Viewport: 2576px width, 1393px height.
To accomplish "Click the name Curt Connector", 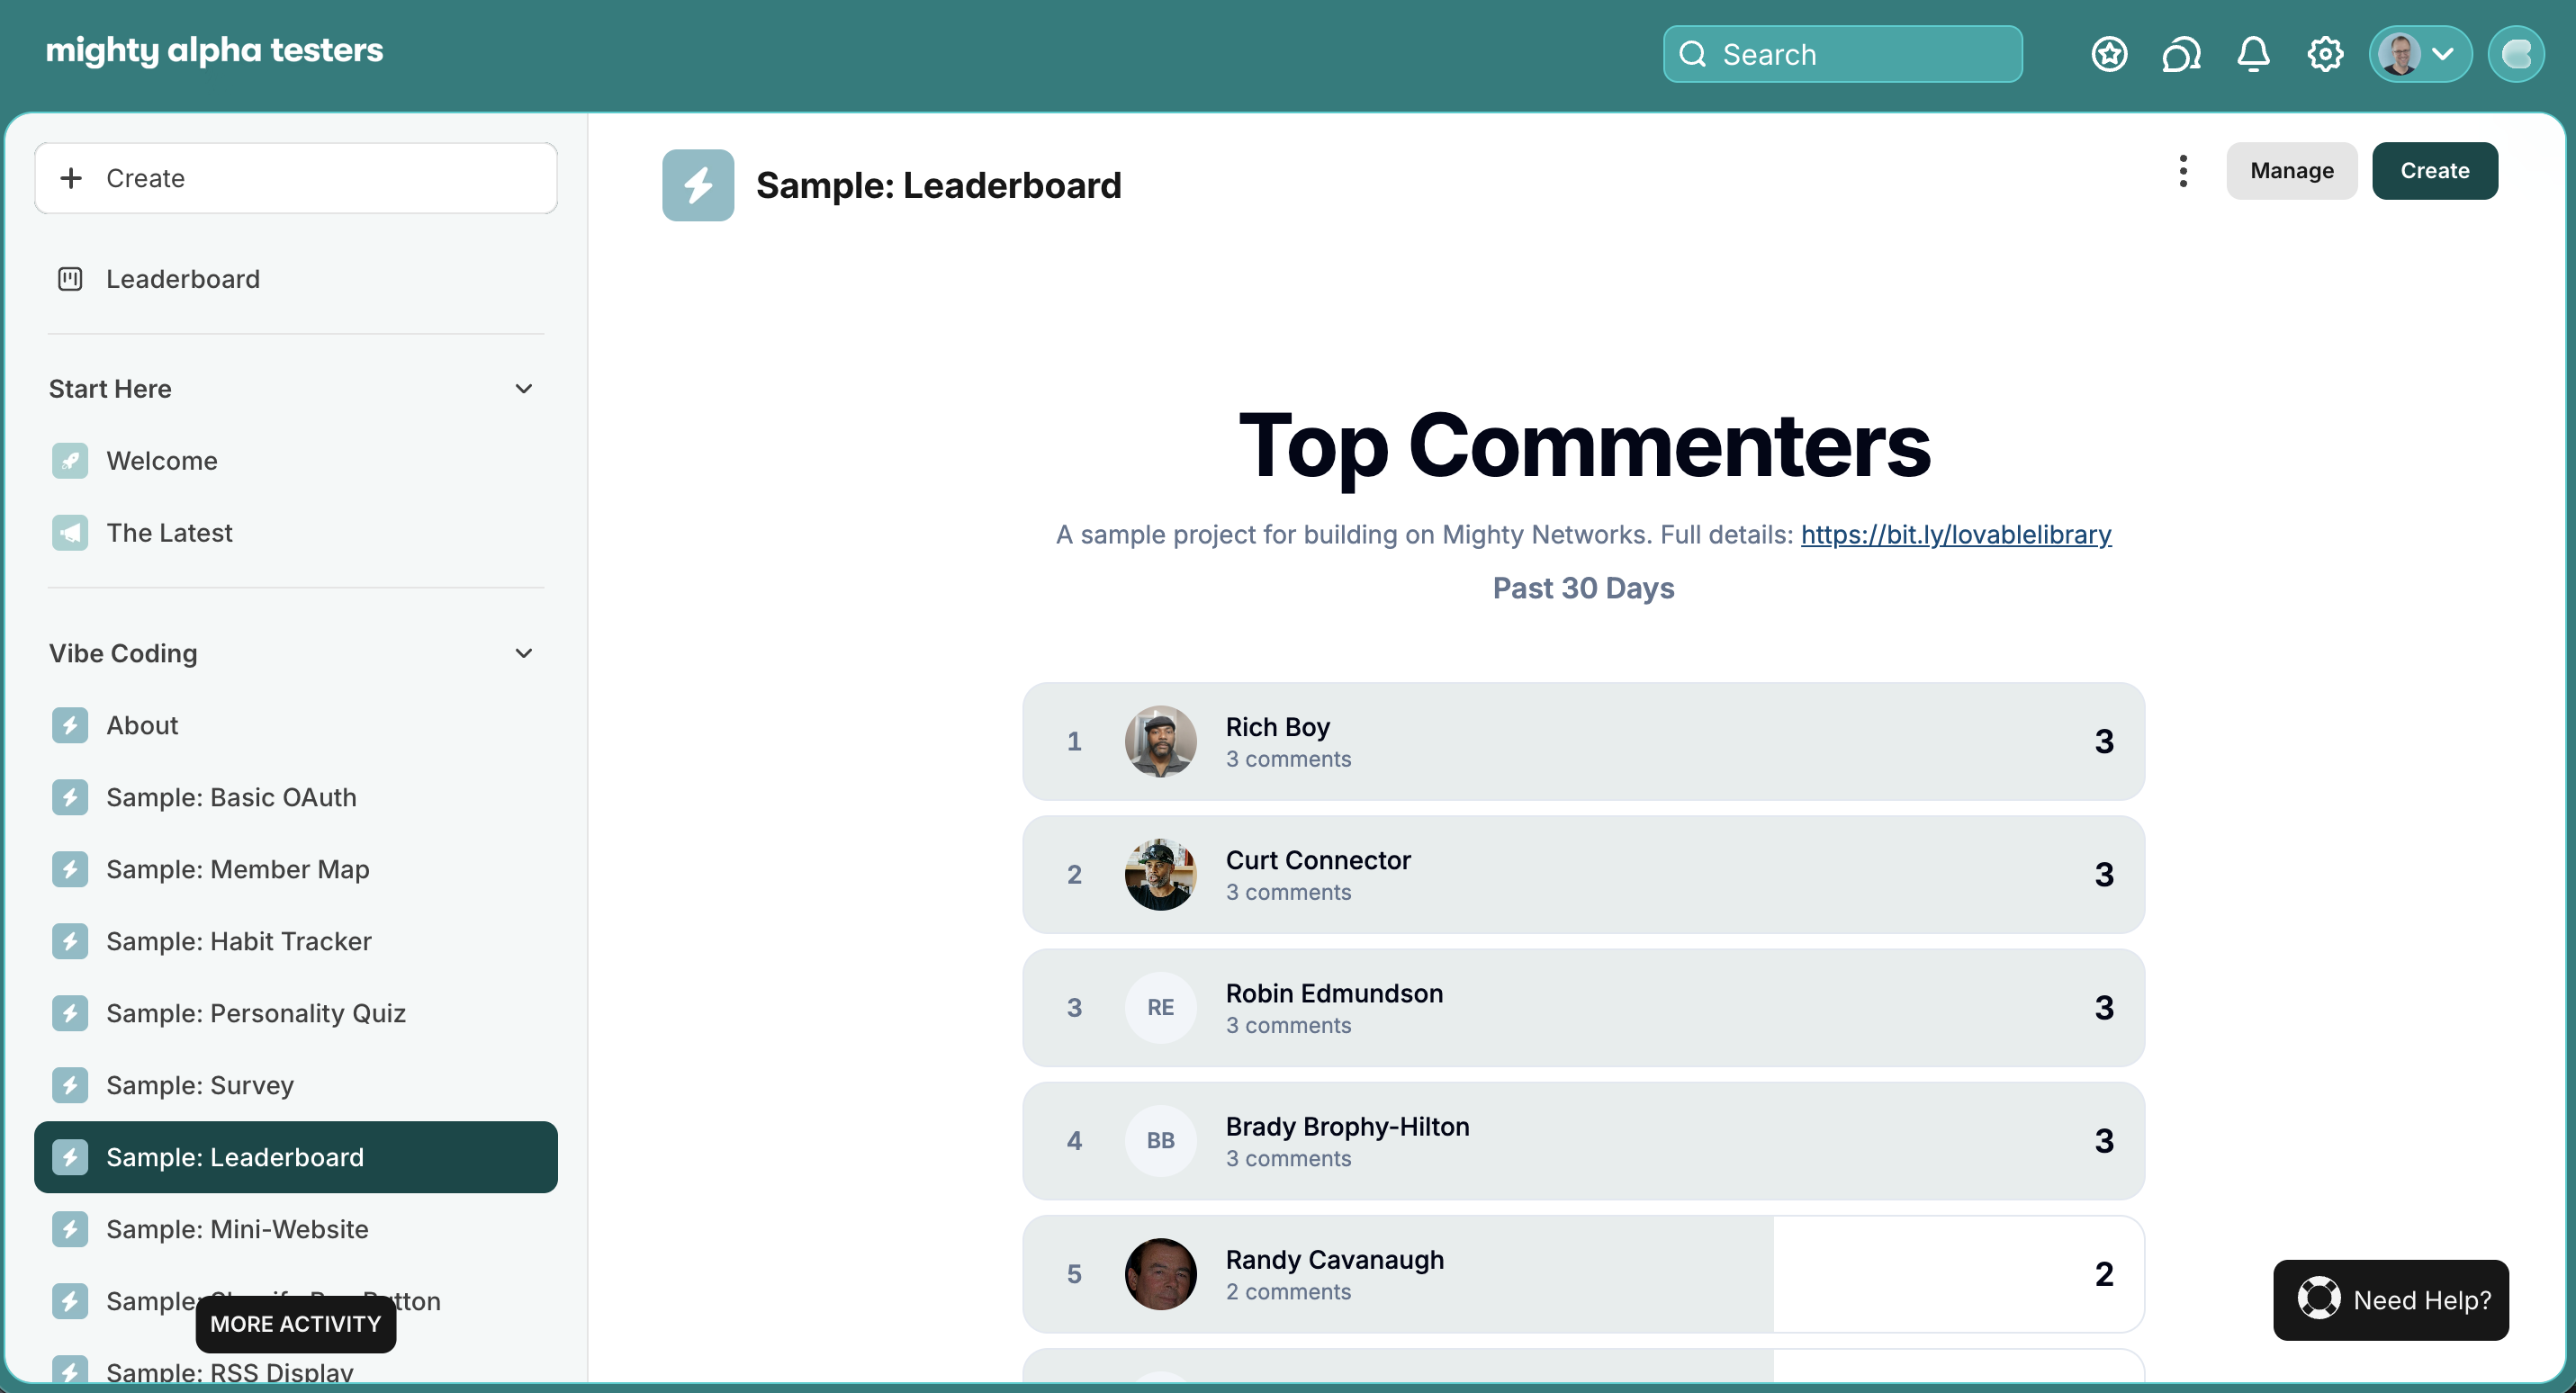I will [1318, 859].
